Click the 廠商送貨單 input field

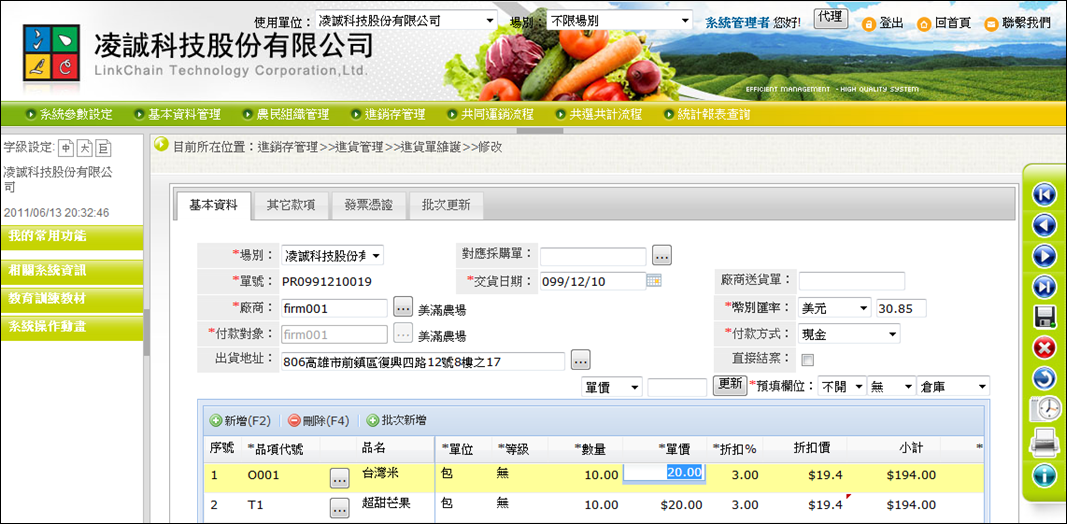point(851,281)
